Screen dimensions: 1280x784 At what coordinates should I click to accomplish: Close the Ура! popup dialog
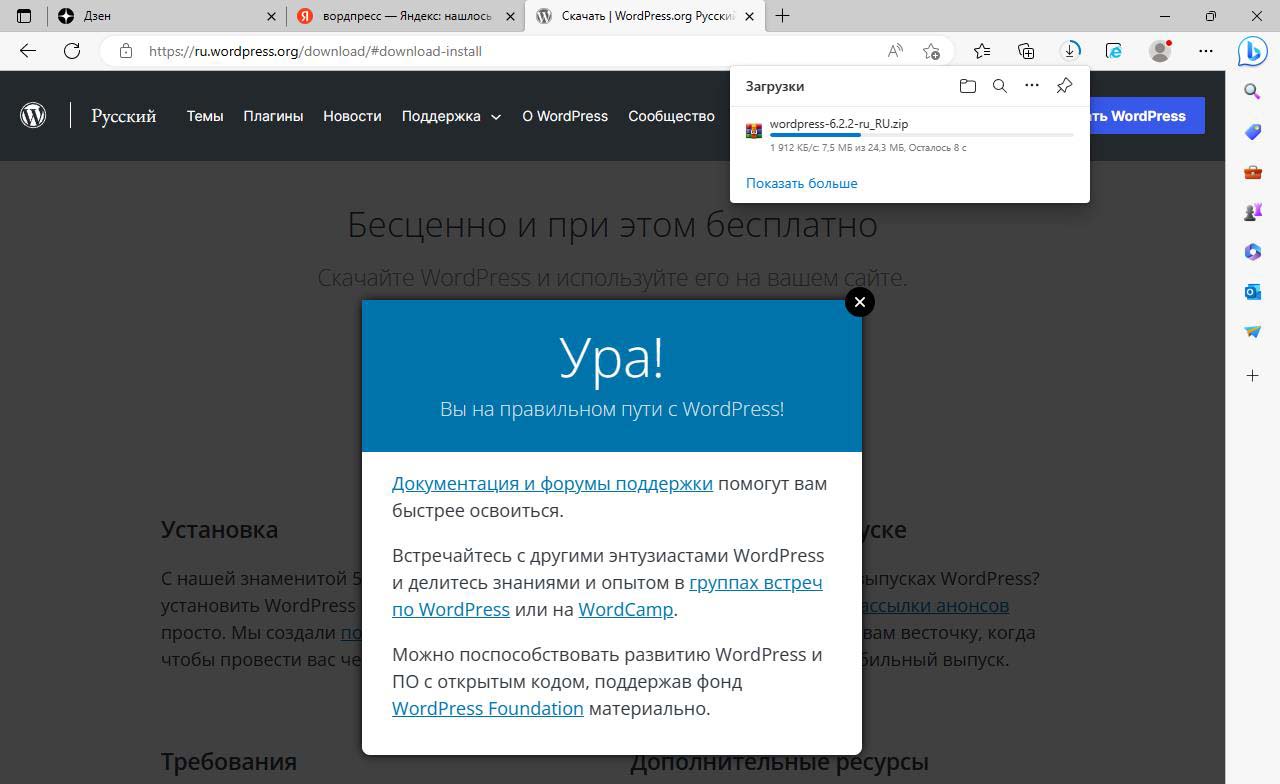[859, 302]
